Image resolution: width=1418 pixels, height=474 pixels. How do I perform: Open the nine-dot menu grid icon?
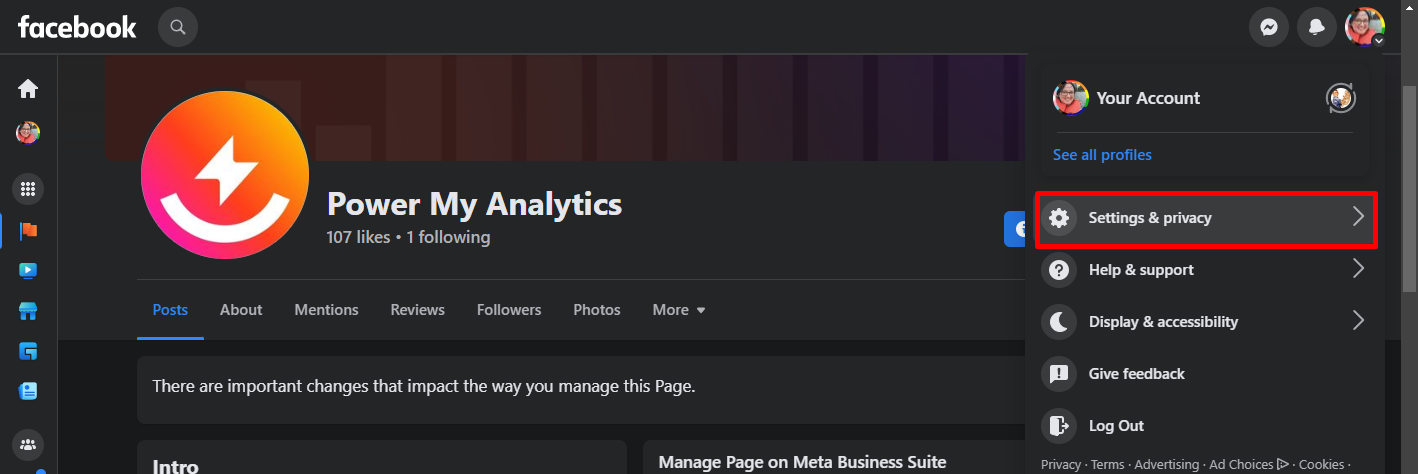(28, 188)
